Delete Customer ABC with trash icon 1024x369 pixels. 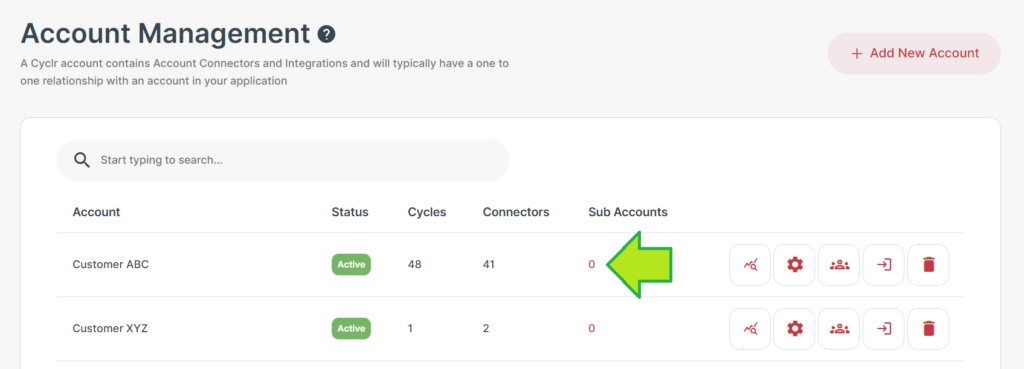[928, 265]
